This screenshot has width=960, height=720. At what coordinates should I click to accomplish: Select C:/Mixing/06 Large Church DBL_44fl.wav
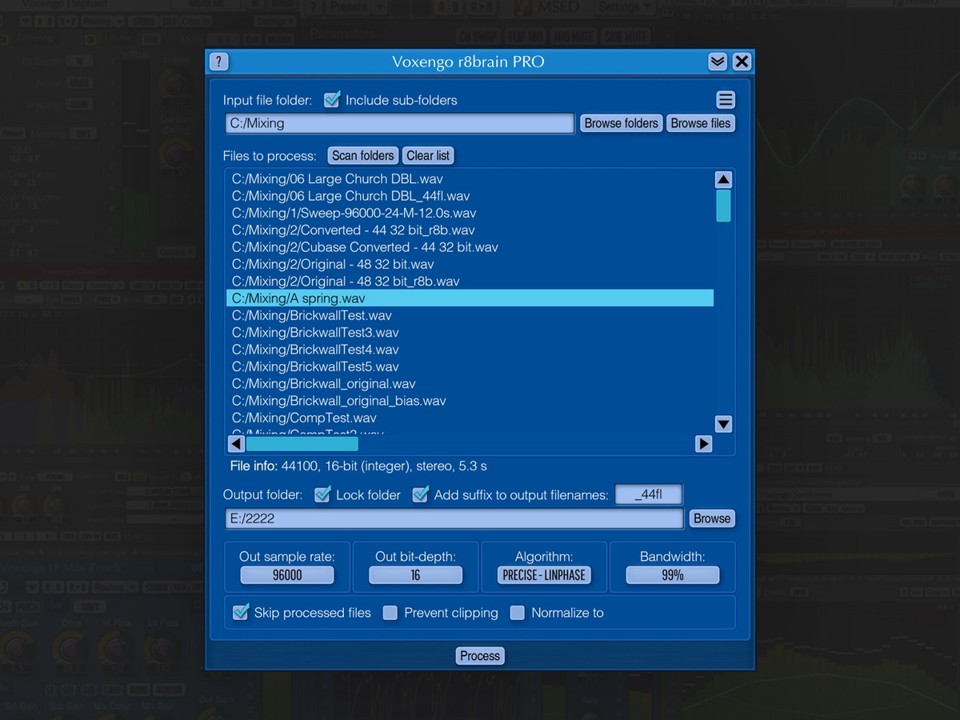[470, 196]
